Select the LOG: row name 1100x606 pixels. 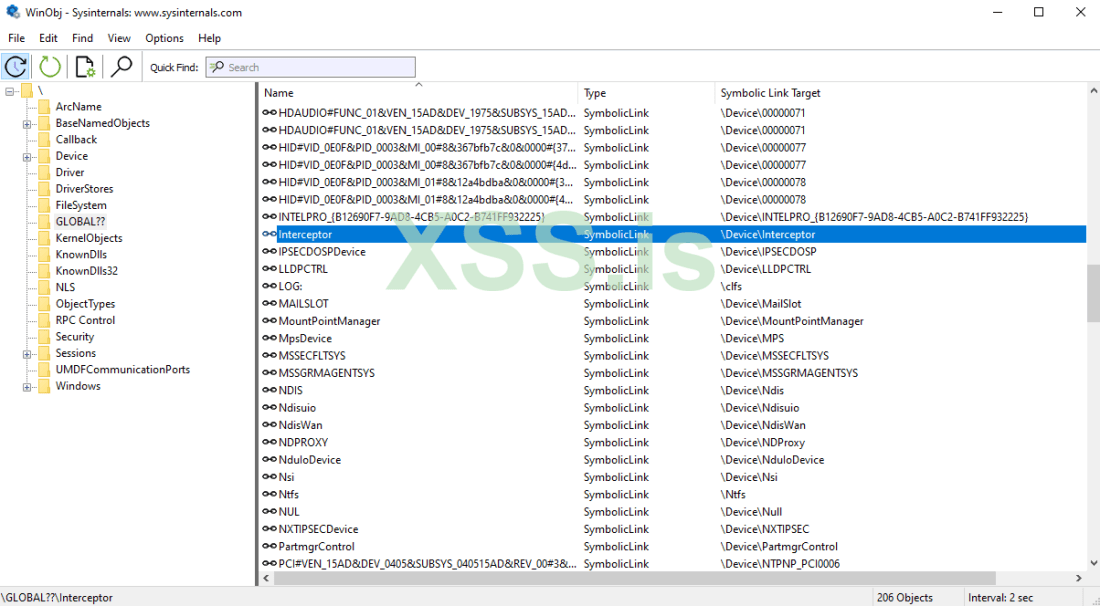pos(290,286)
